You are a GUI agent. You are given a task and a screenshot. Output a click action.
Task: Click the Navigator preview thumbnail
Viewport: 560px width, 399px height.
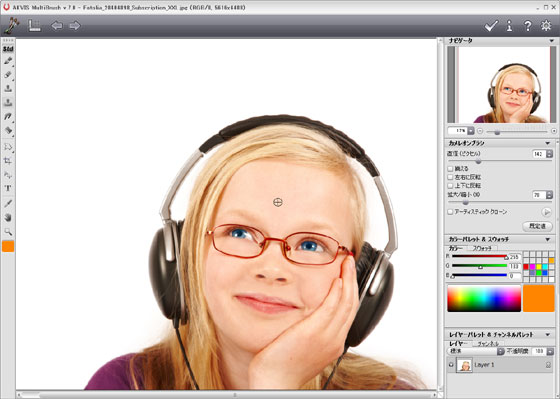click(502, 85)
